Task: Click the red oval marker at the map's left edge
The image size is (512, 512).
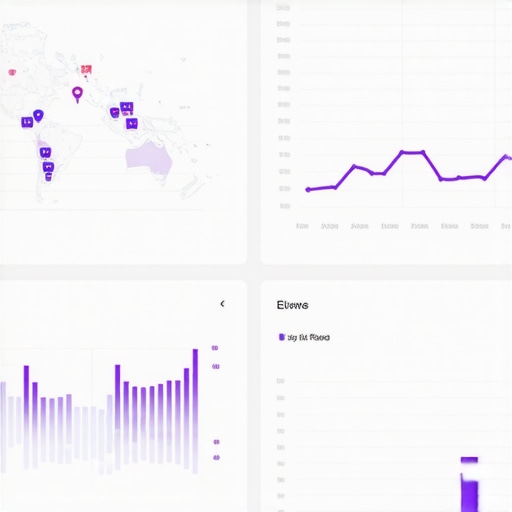Action: coord(12,72)
